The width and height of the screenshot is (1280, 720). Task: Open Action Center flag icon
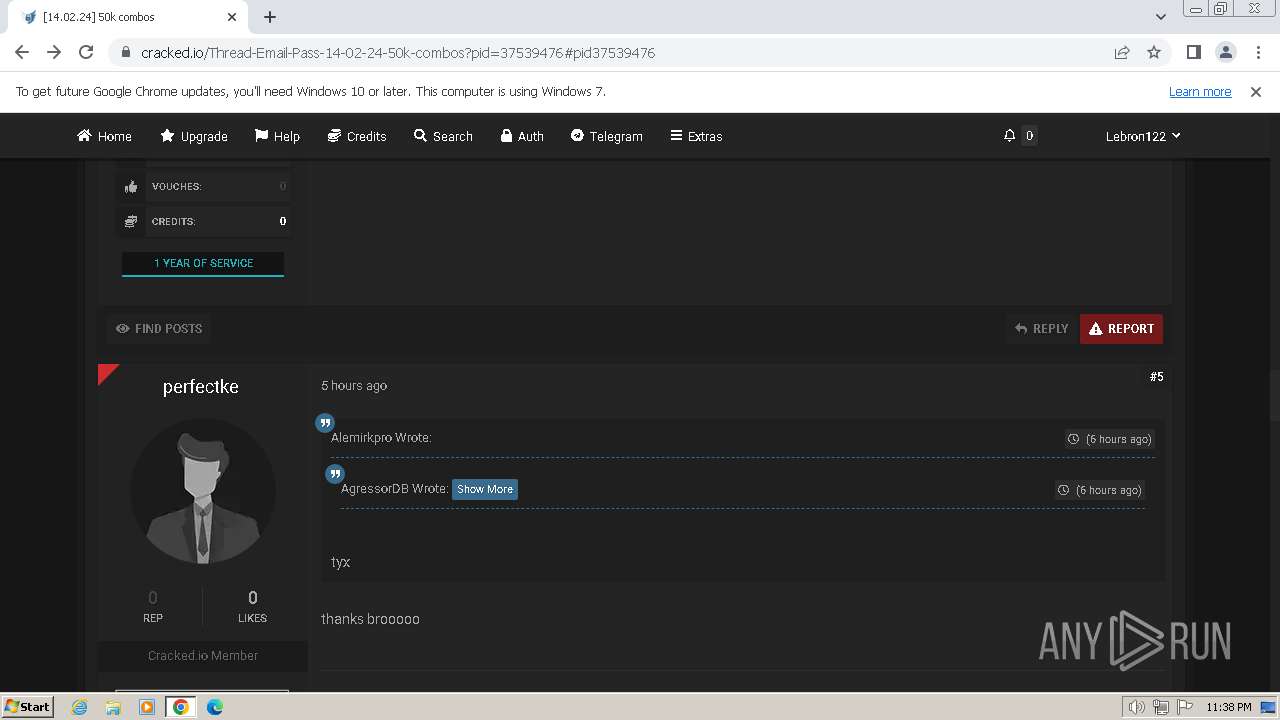pos(1184,707)
